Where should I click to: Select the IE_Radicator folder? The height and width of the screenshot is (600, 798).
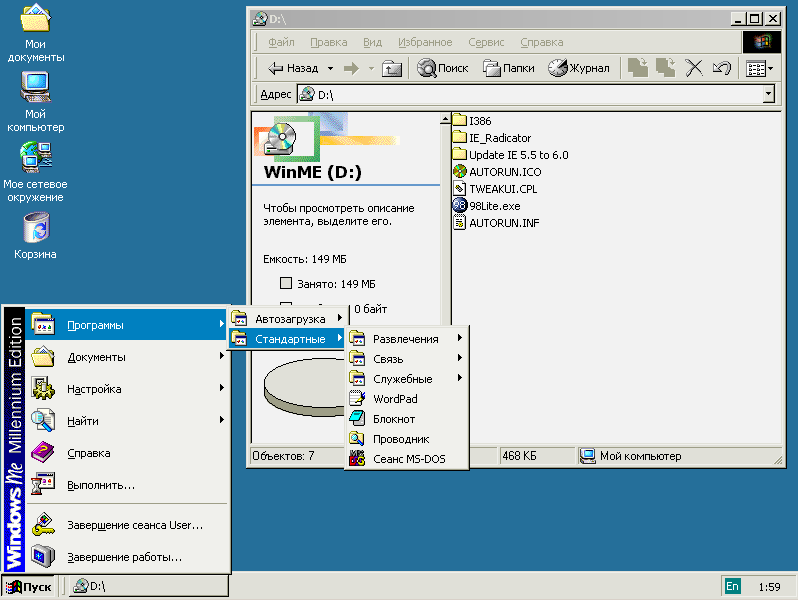coord(492,138)
